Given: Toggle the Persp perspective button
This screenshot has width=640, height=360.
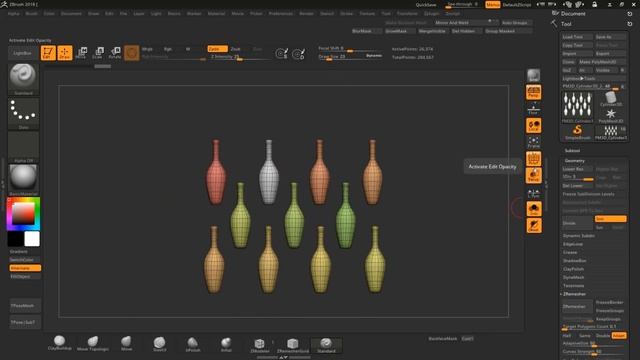Looking at the screenshot, I should (x=533, y=92).
